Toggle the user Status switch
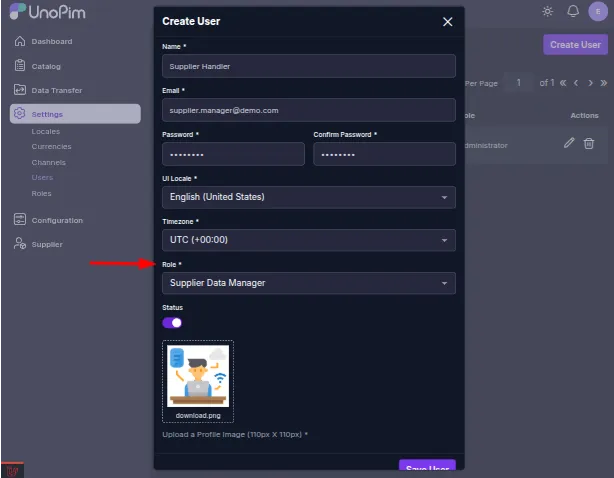The height and width of the screenshot is (478, 614). pos(172,323)
